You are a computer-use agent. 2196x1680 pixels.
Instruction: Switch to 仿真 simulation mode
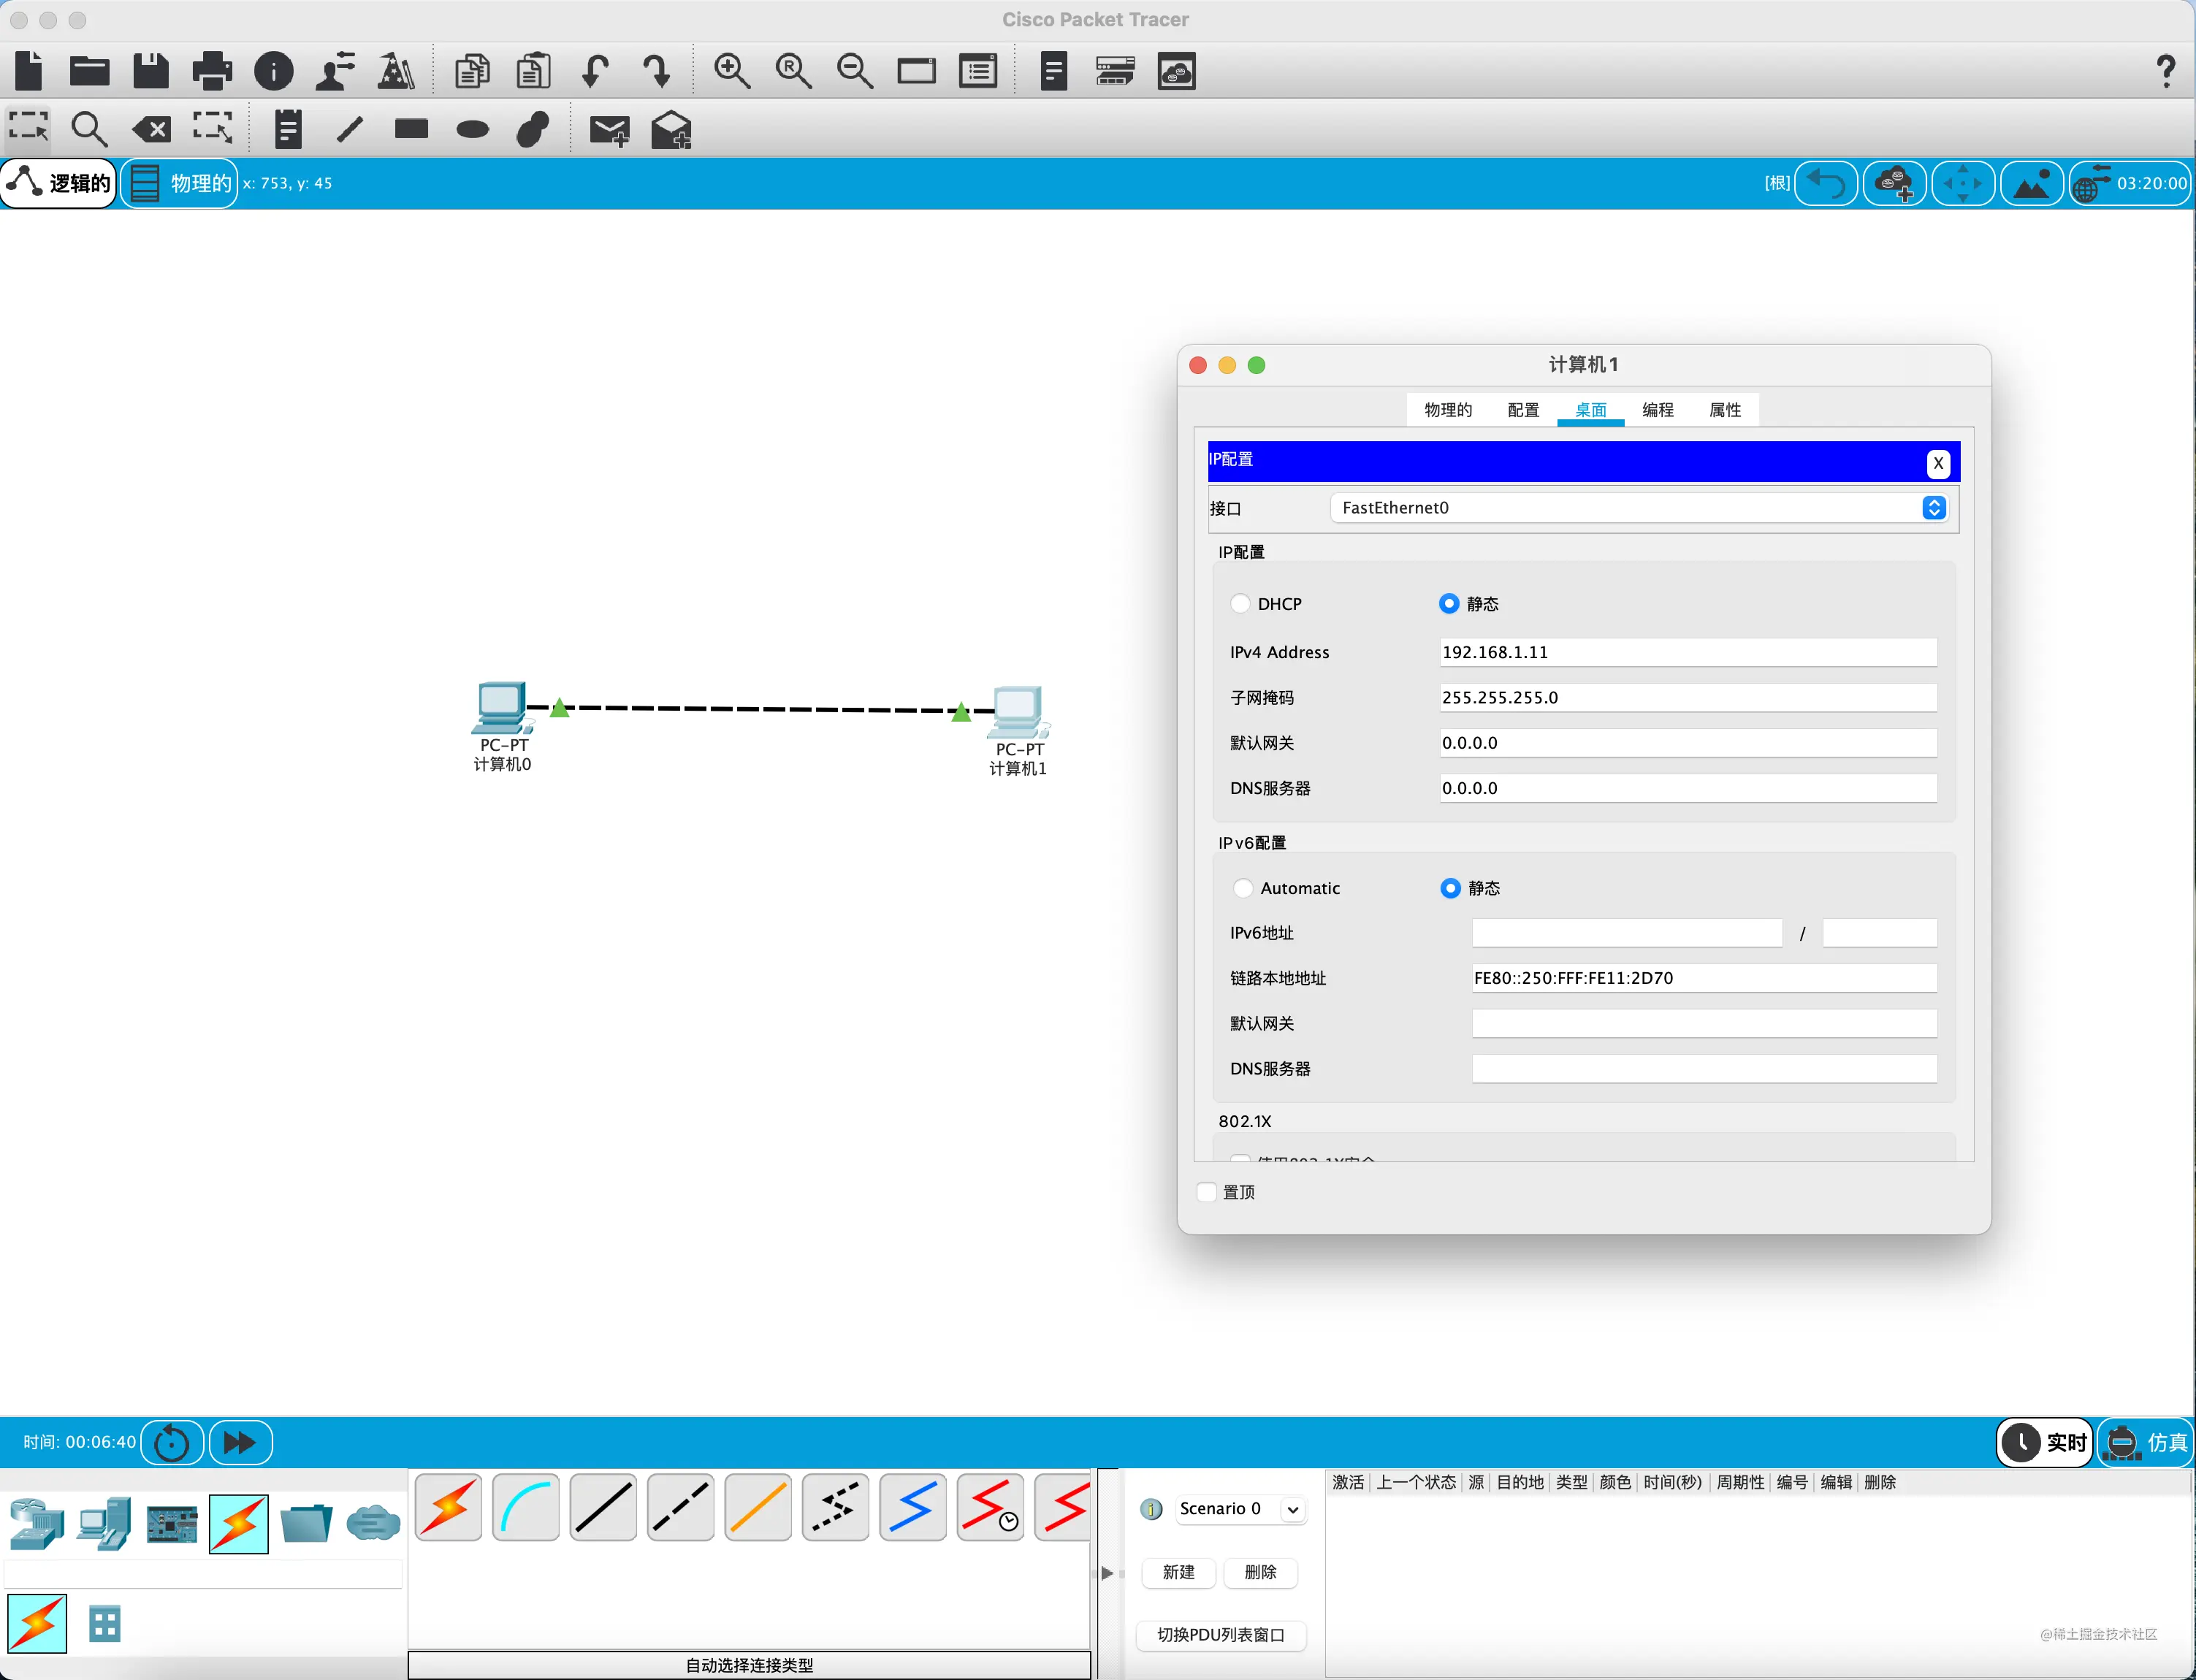(x=2145, y=1442)
